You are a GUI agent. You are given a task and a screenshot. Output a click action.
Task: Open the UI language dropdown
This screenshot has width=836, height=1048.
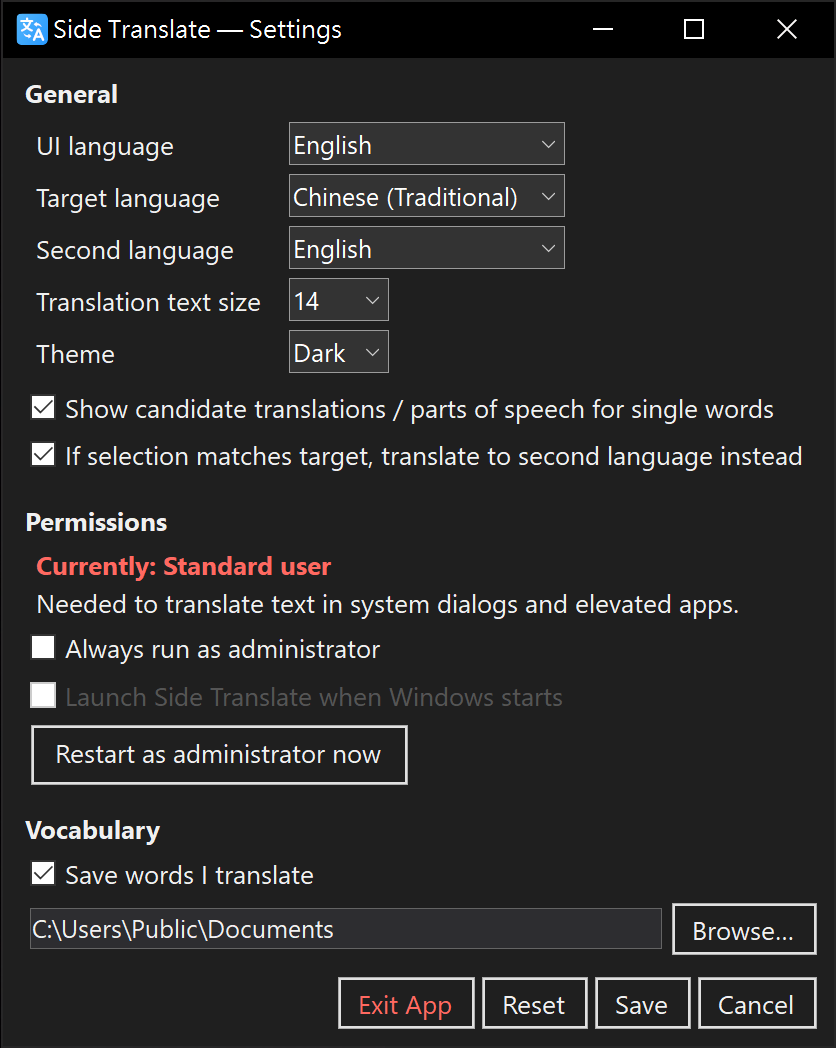(x=426, y=144)
